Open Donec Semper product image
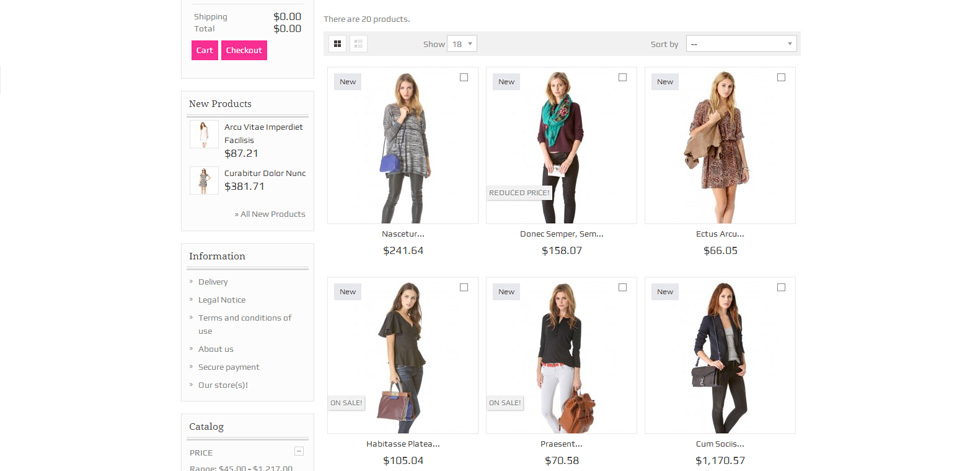 [561, 146]
